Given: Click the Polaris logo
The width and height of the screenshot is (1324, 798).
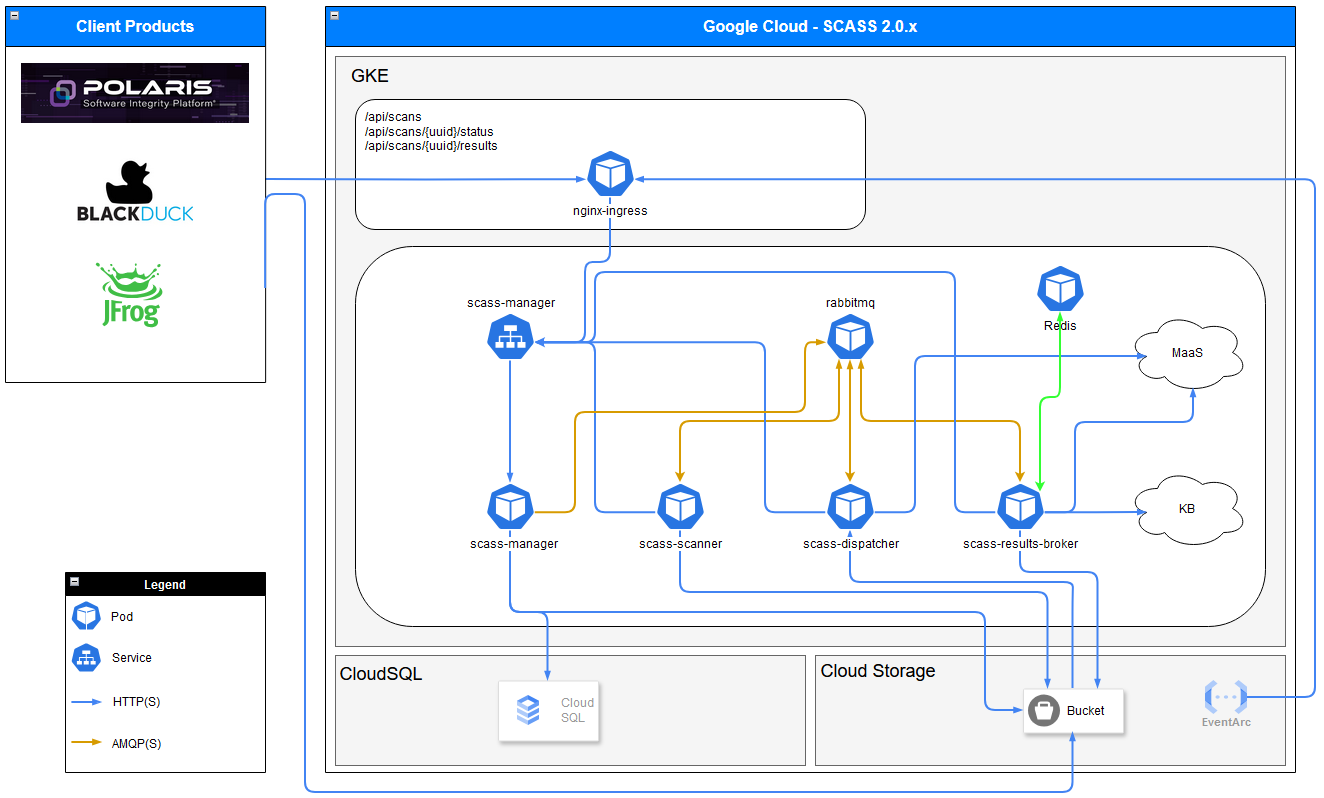Looking at the screenshot, I should coord(134,92).
